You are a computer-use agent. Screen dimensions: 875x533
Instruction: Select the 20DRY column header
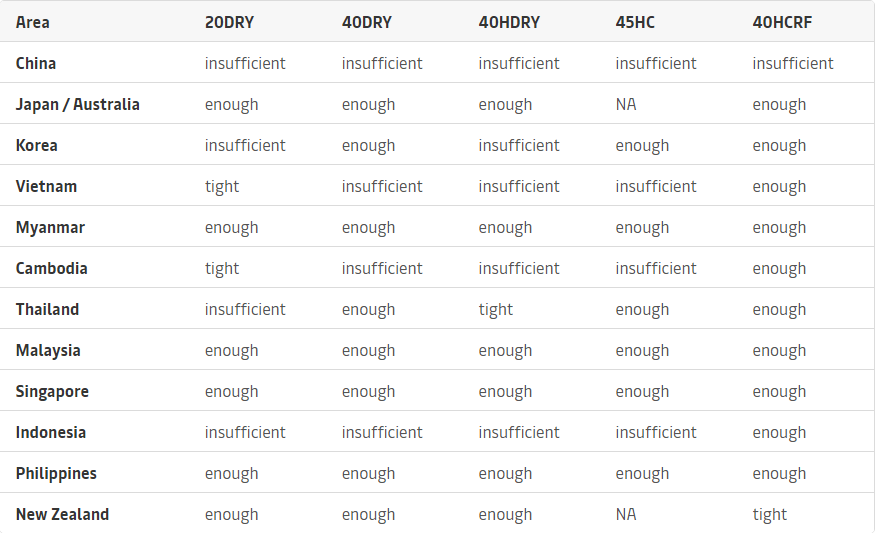(x=230, y=22)
